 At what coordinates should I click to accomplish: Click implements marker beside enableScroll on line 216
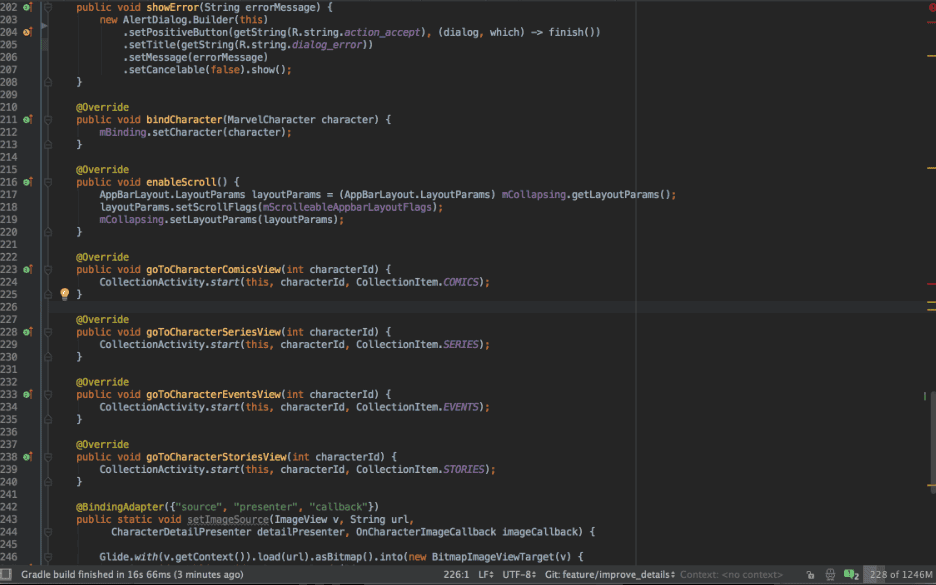click(x=27, y=182)
